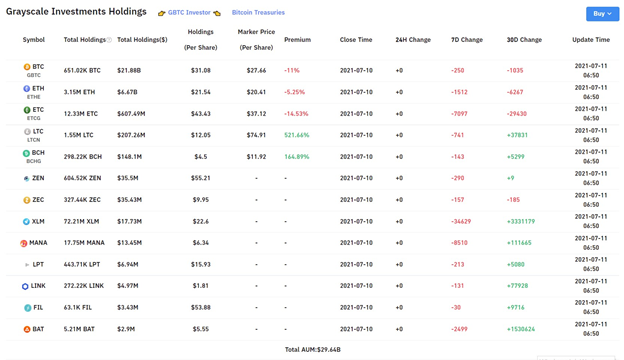This screenshot has width=624, height=360.
Task: Click the LTC coin icon
Action: click(x=27, y=131)
